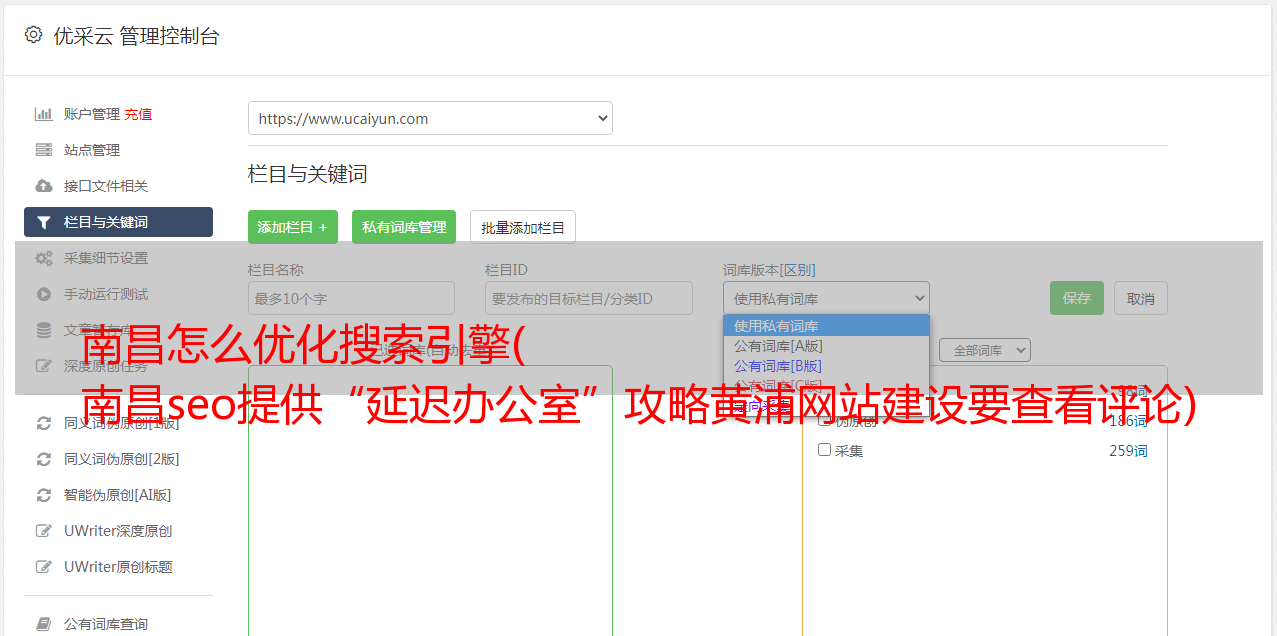Screen dimensions: 1277x636
Task: Click the red 充值 link
Action: (x=138, y=114)
